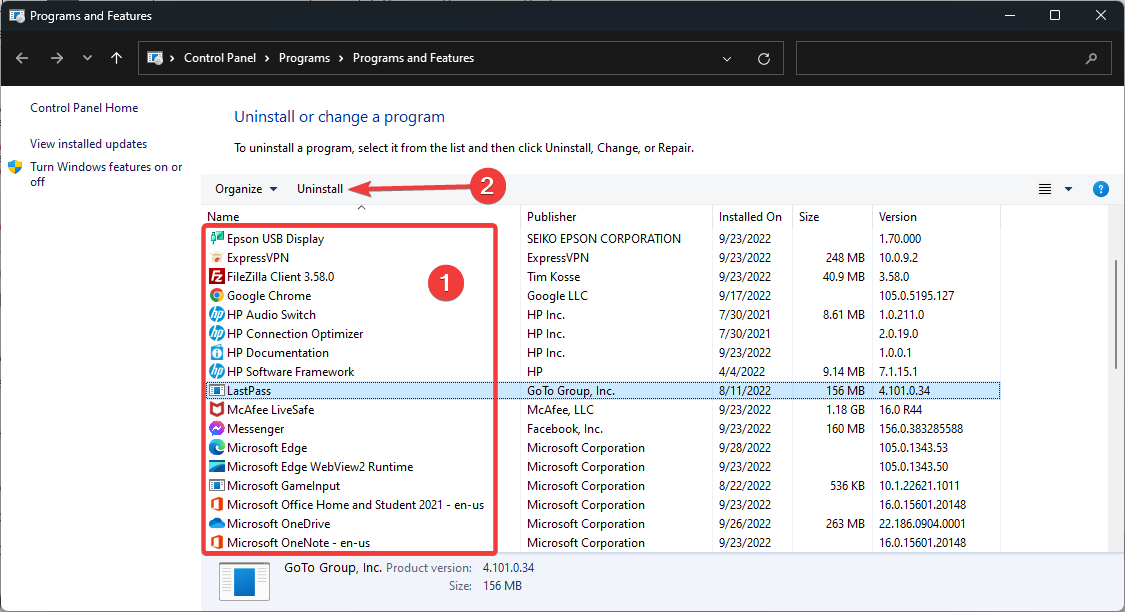
Task: Click the Control Panel search box
Action: (954, 58)
